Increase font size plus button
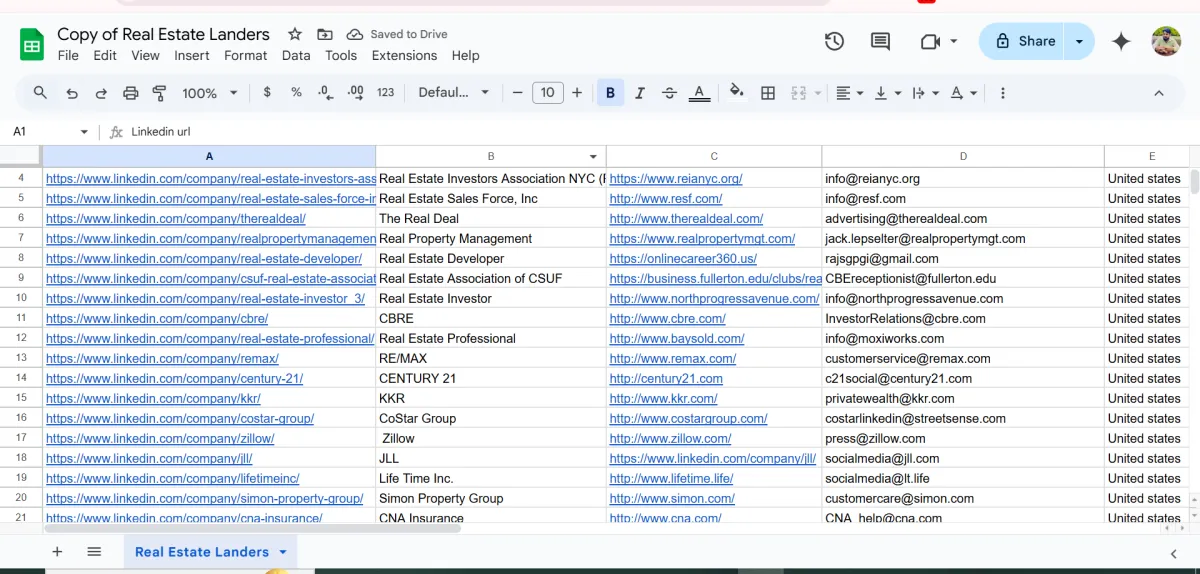Viewport: 1200px width, 574px height. tap(577, 93)
